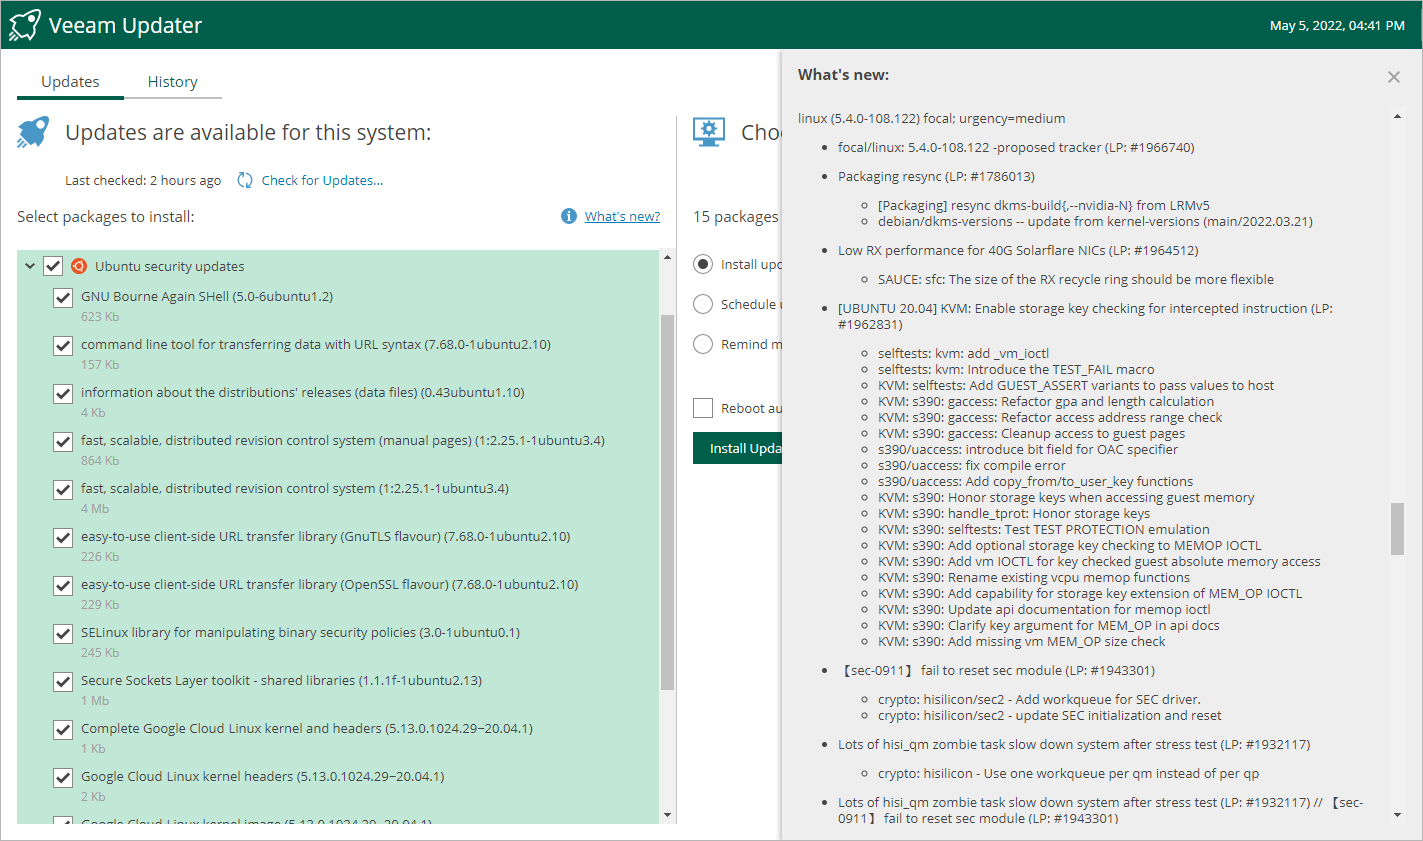Select the Schedule radio option
Viewport: 1423px width, 841px height.
(703, 304)
